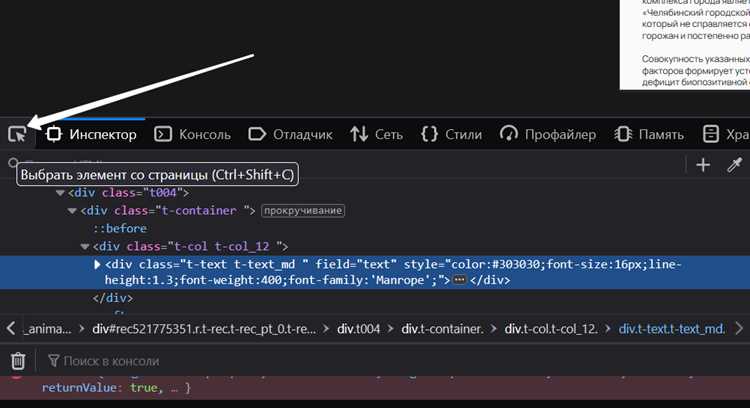Viewport: 750px width, 408px height.
Task: Click the Инспектор tab icon
Action: tap(54, 134)
